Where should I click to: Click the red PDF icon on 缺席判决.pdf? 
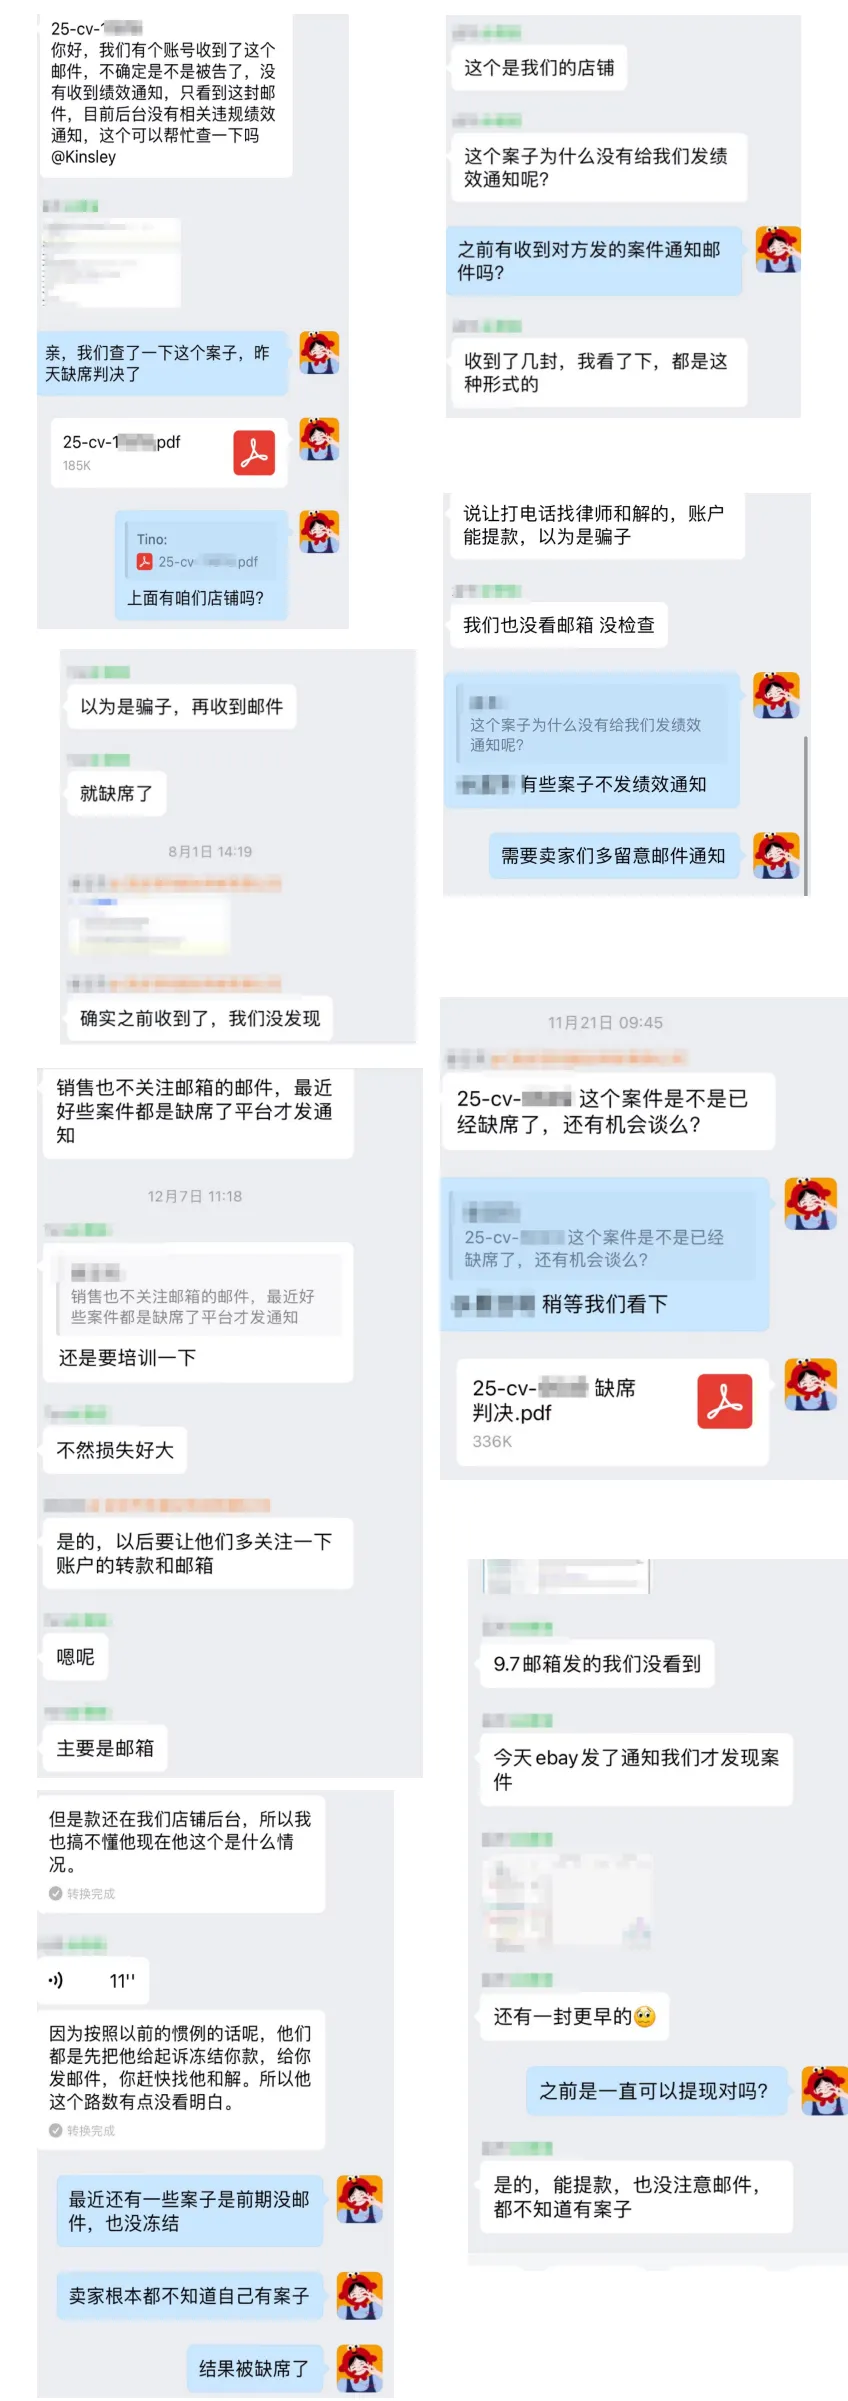pyautogui.click(x=724, y=1400)
